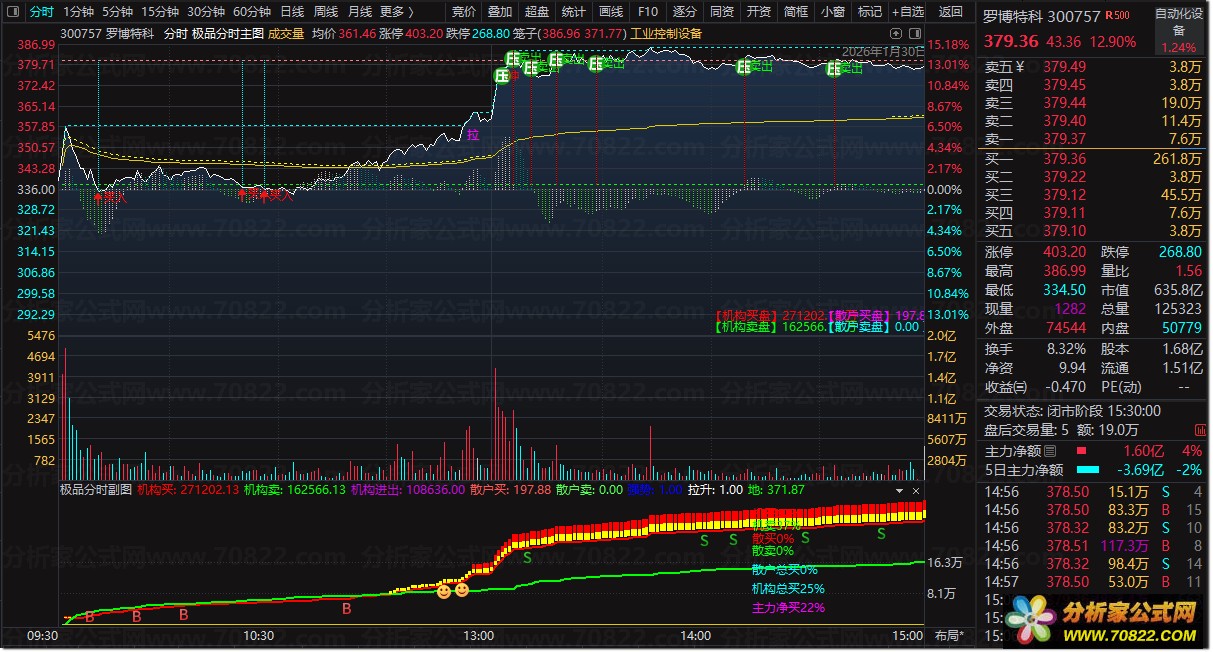Click the stock name 罗博特科 in the quote panel
Screen dimensions: 1213x652
[1012, 16]
